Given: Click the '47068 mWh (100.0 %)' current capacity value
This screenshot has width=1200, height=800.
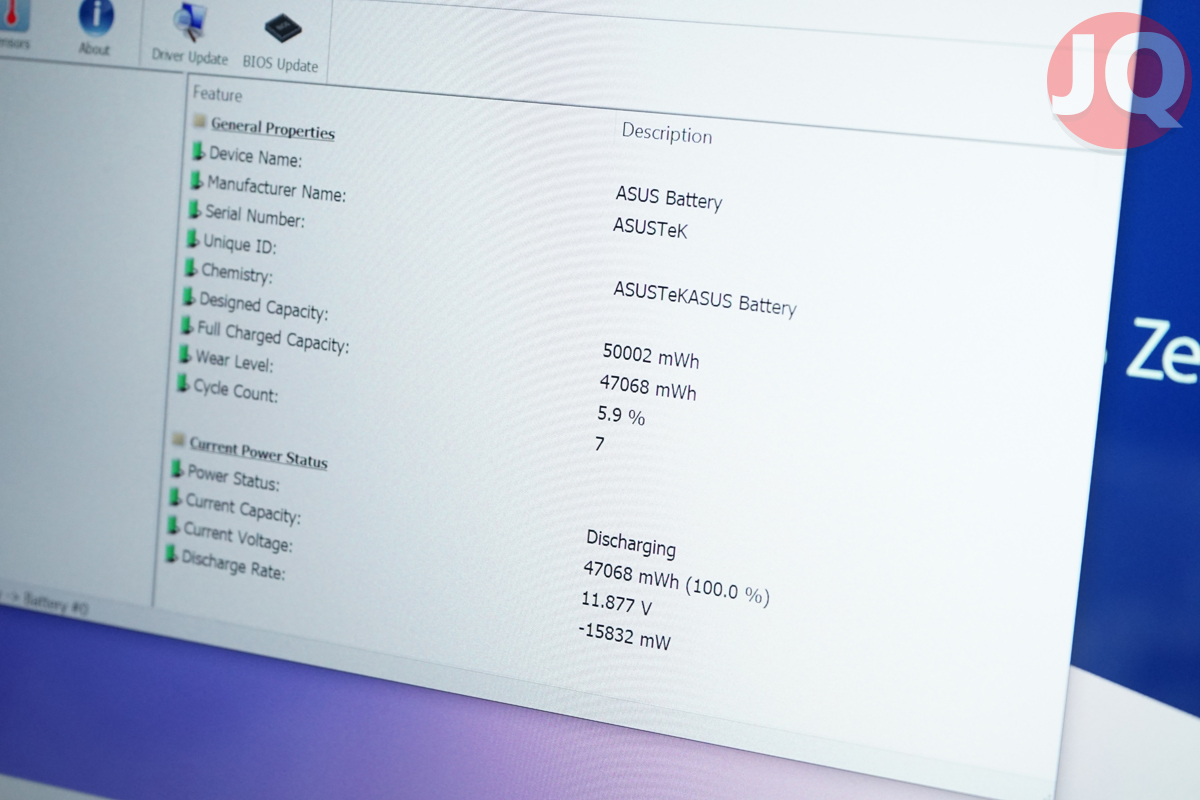Looking at the screenshot, I should tap(676, 583).
